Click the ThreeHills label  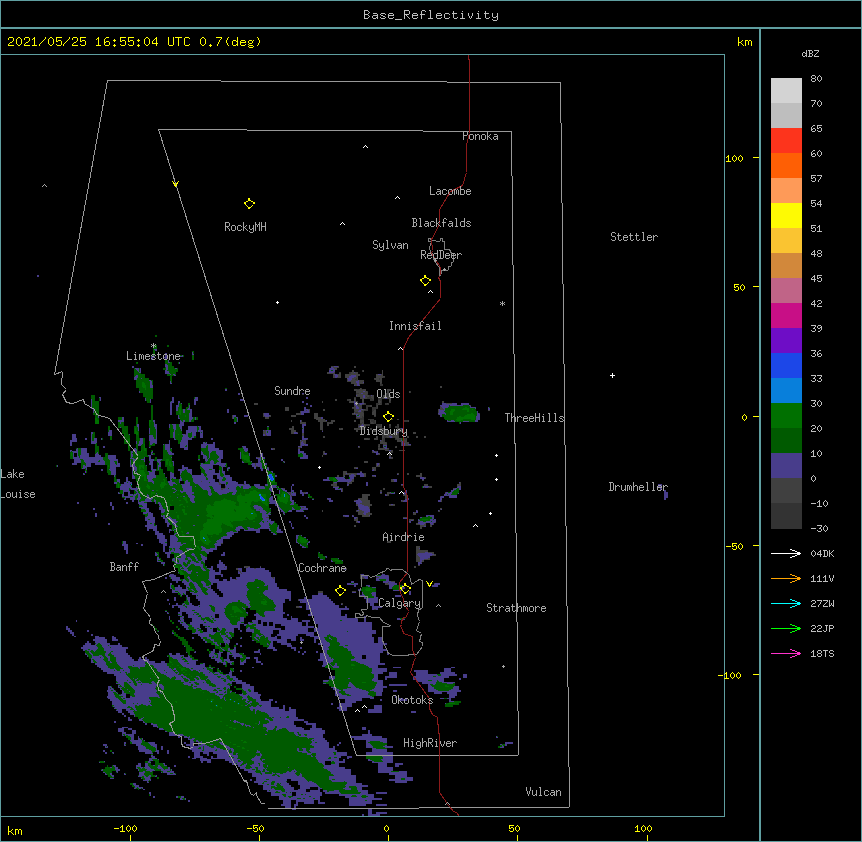[x=534, y=418]
